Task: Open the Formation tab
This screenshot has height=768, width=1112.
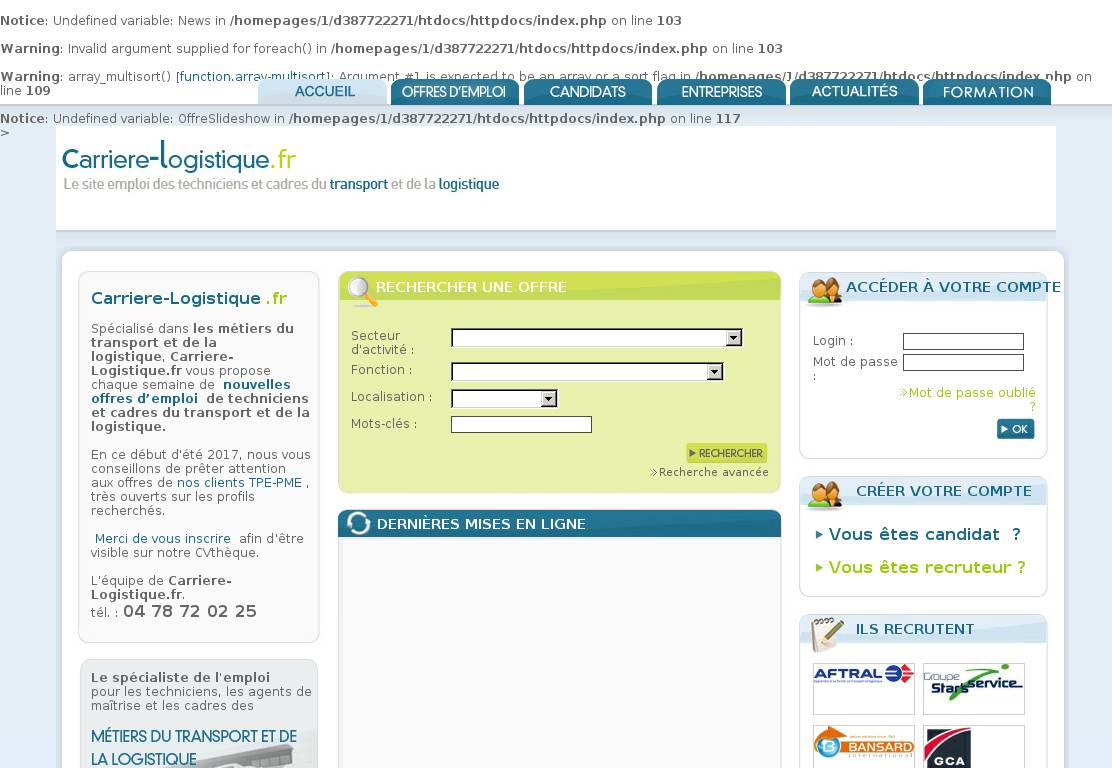Action: coord(987,92)
